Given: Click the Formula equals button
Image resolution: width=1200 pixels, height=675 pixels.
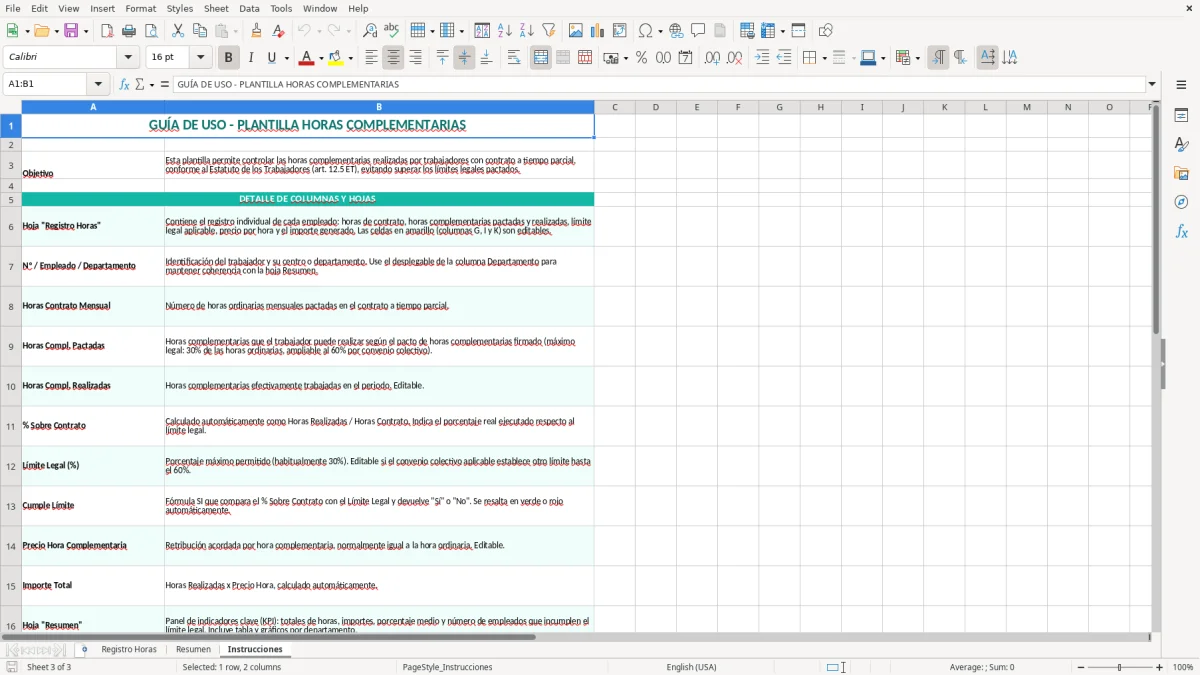Looking at the screenshot, I should coord(165,84).
